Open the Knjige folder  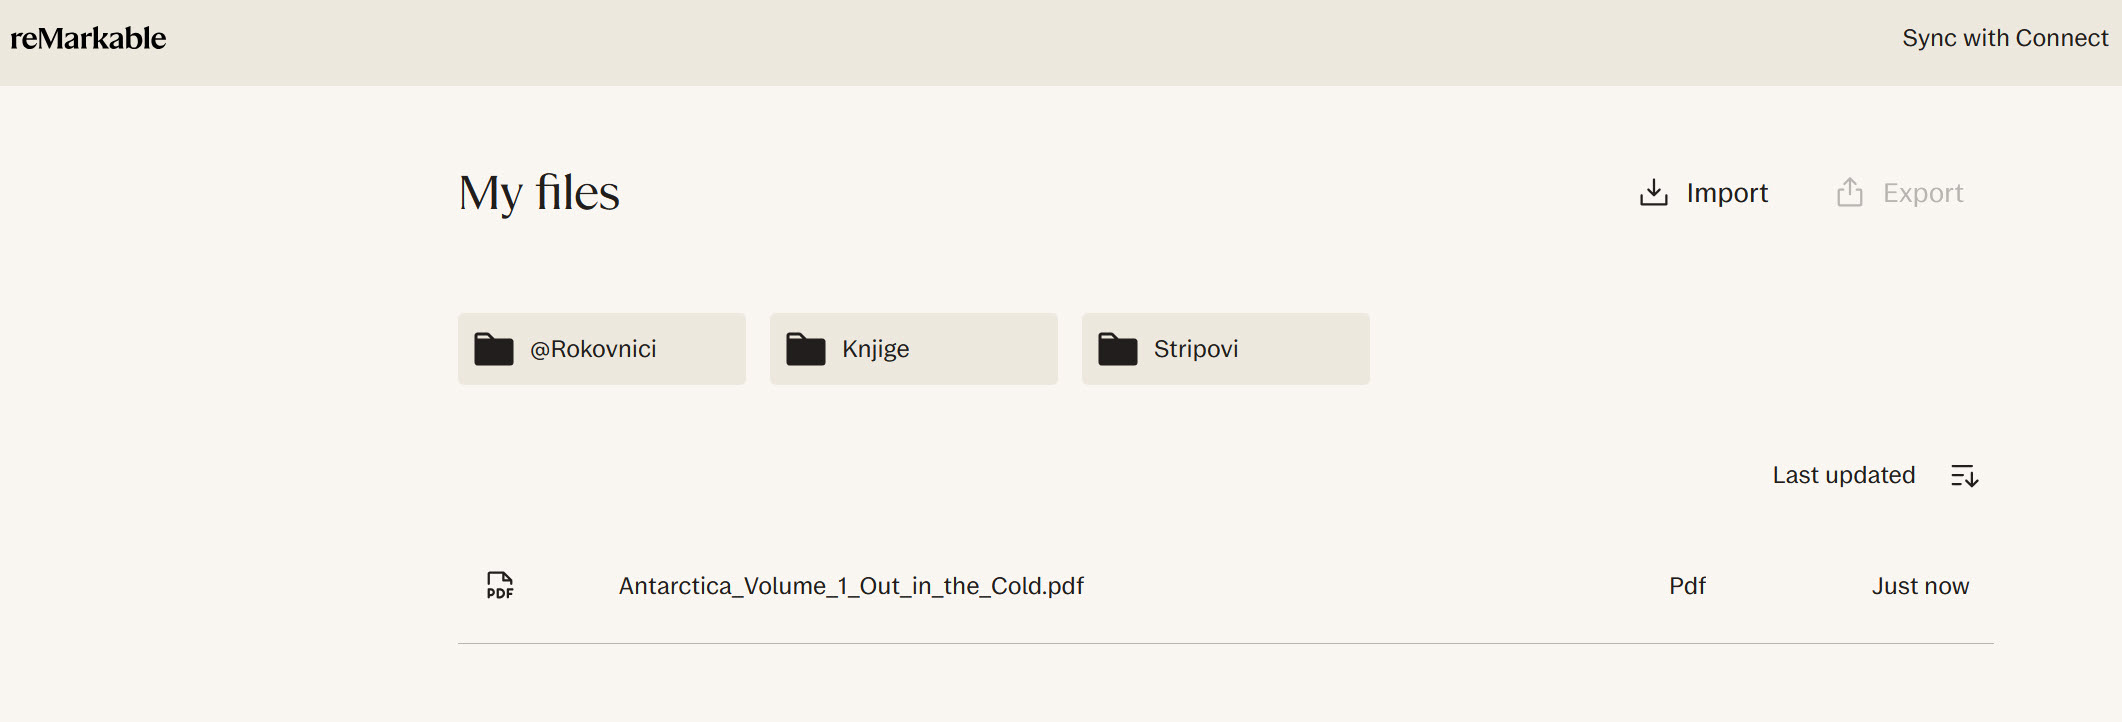pos(914,349)
